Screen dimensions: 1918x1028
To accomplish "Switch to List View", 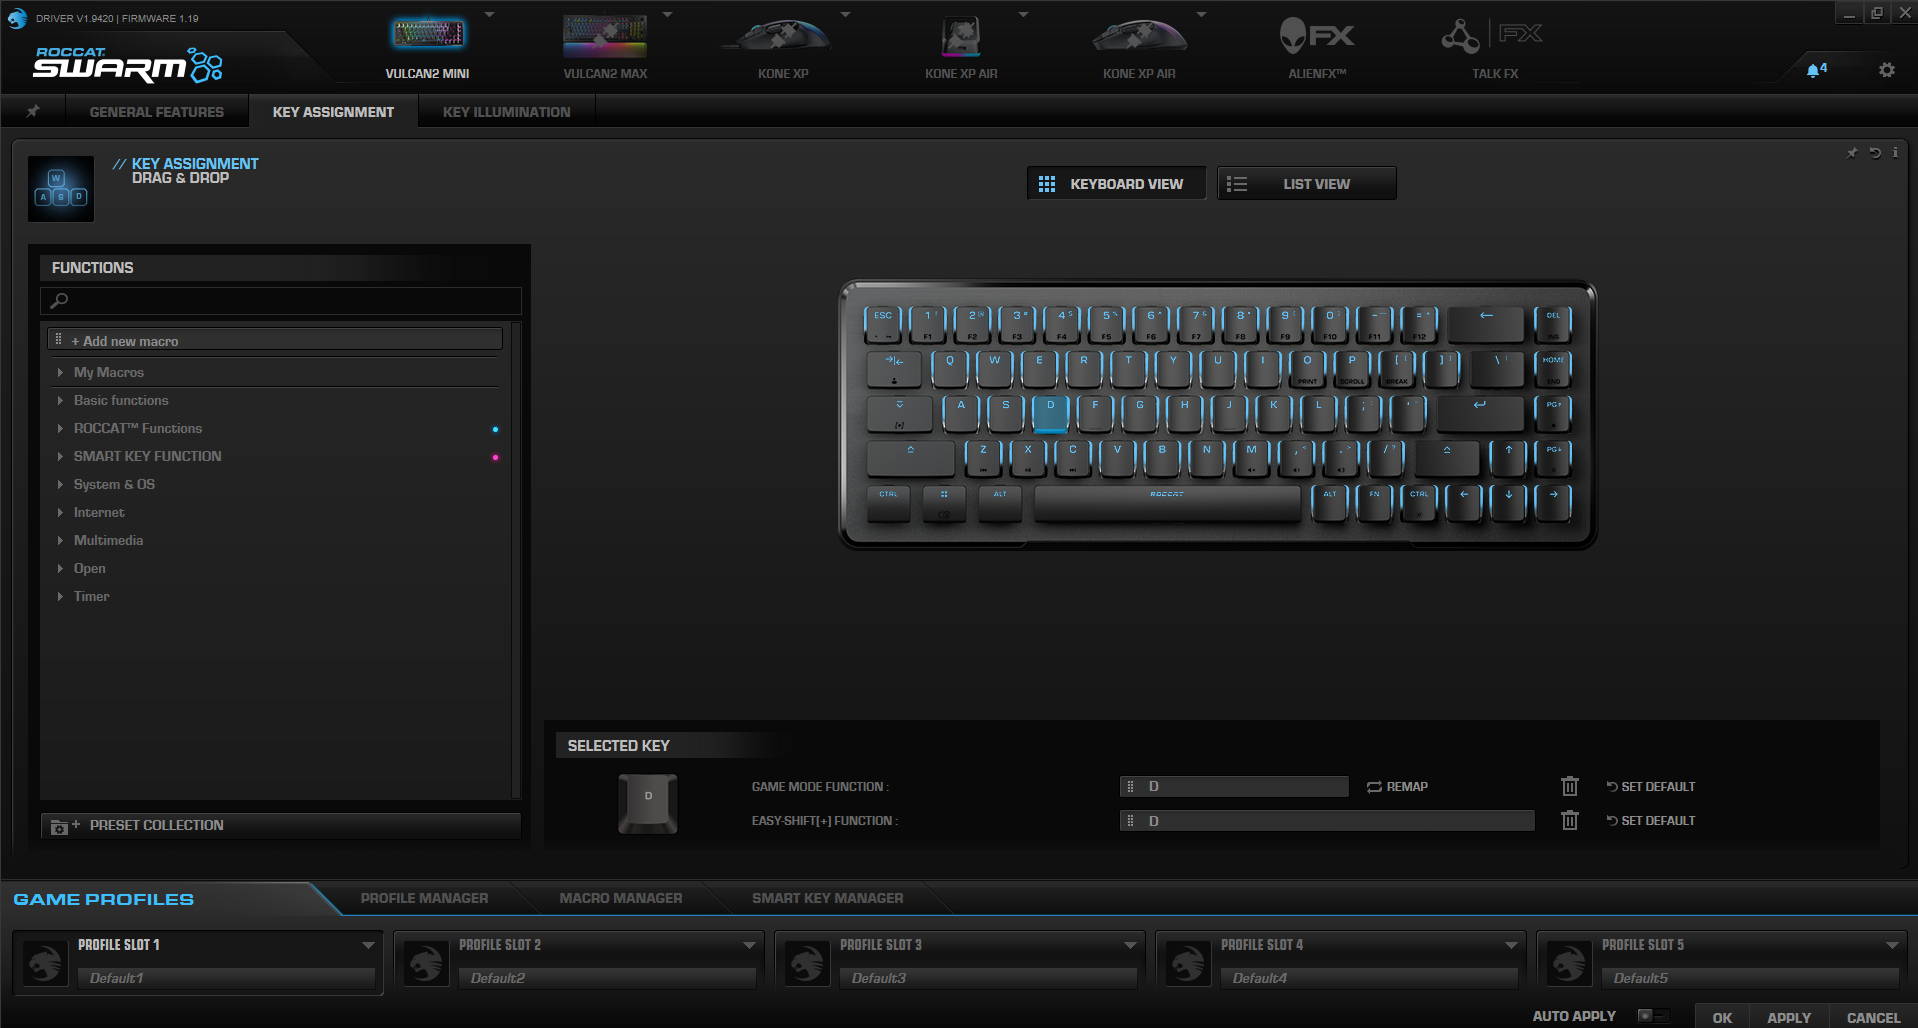I will point(1306,184).
